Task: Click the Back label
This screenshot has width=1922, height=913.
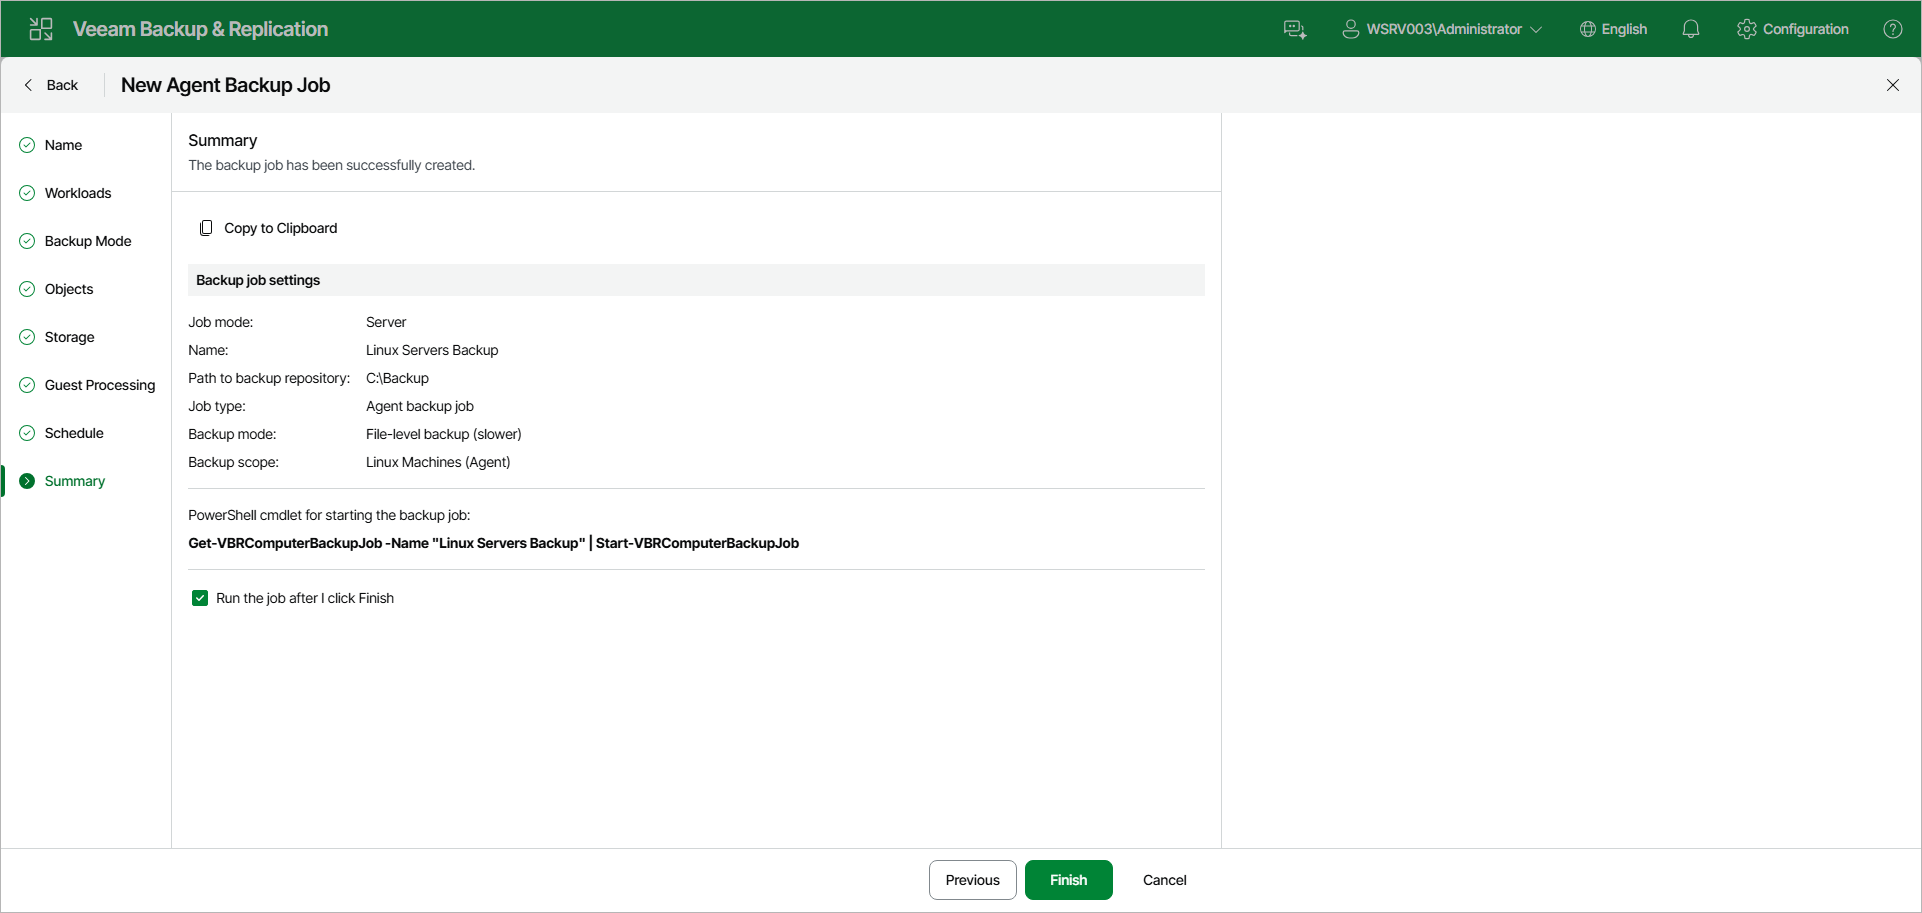Action: click(x=62, y=85)
